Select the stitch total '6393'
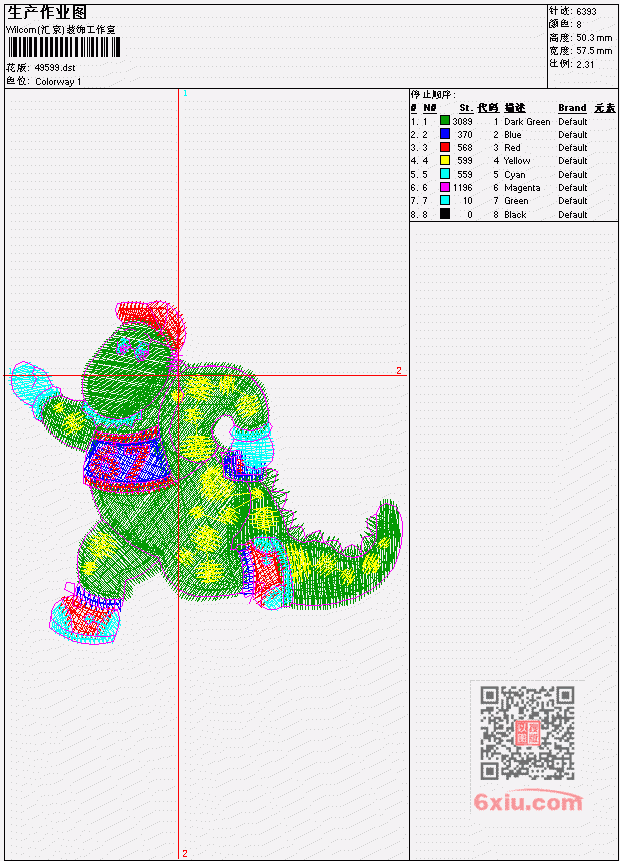Viewport: 620px width, 861px height. click(x=586, y=11)
